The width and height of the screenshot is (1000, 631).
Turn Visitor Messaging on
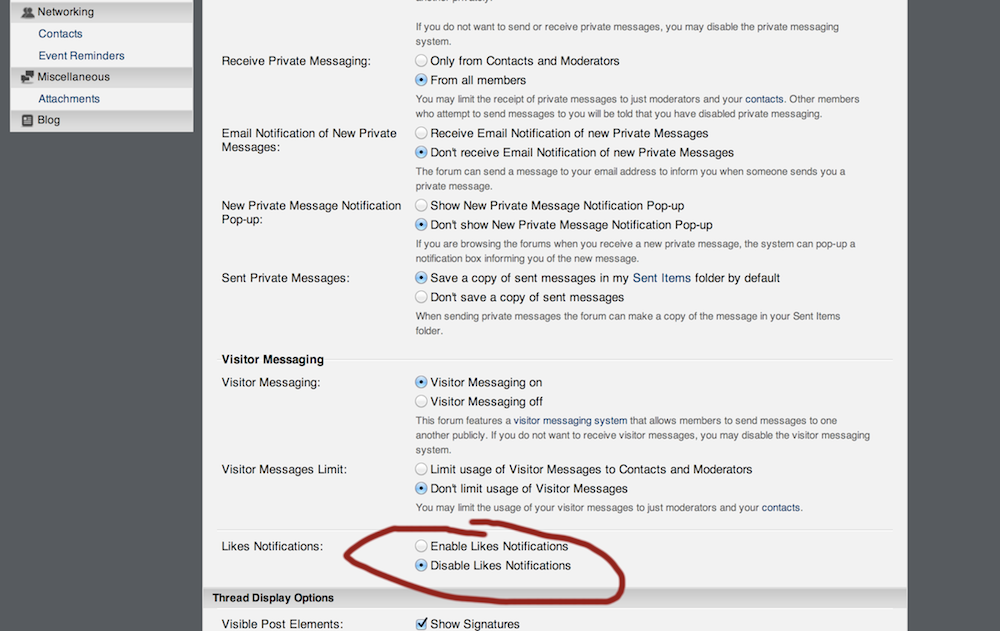click(421, 382)
